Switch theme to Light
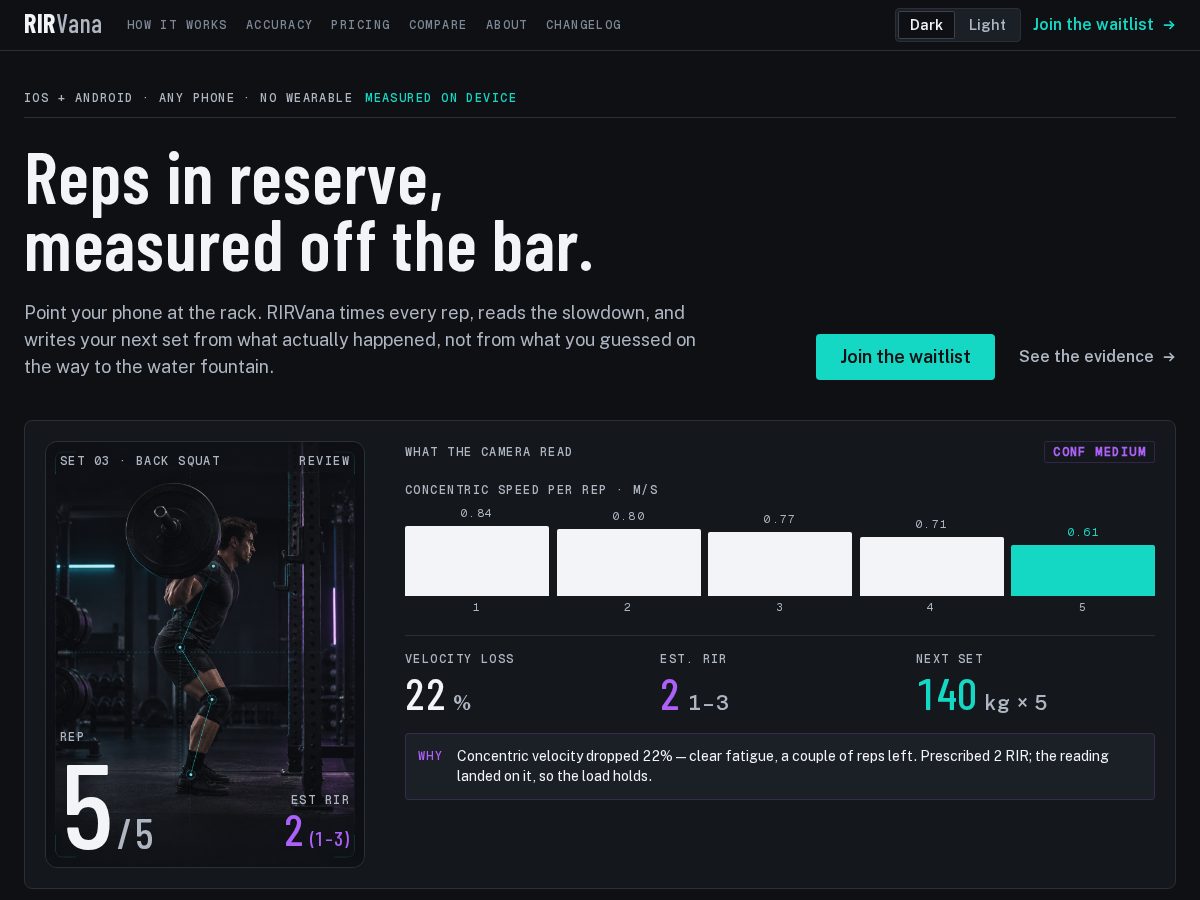The height and width of the screenshot is (900, 1200). click(987, 25)
